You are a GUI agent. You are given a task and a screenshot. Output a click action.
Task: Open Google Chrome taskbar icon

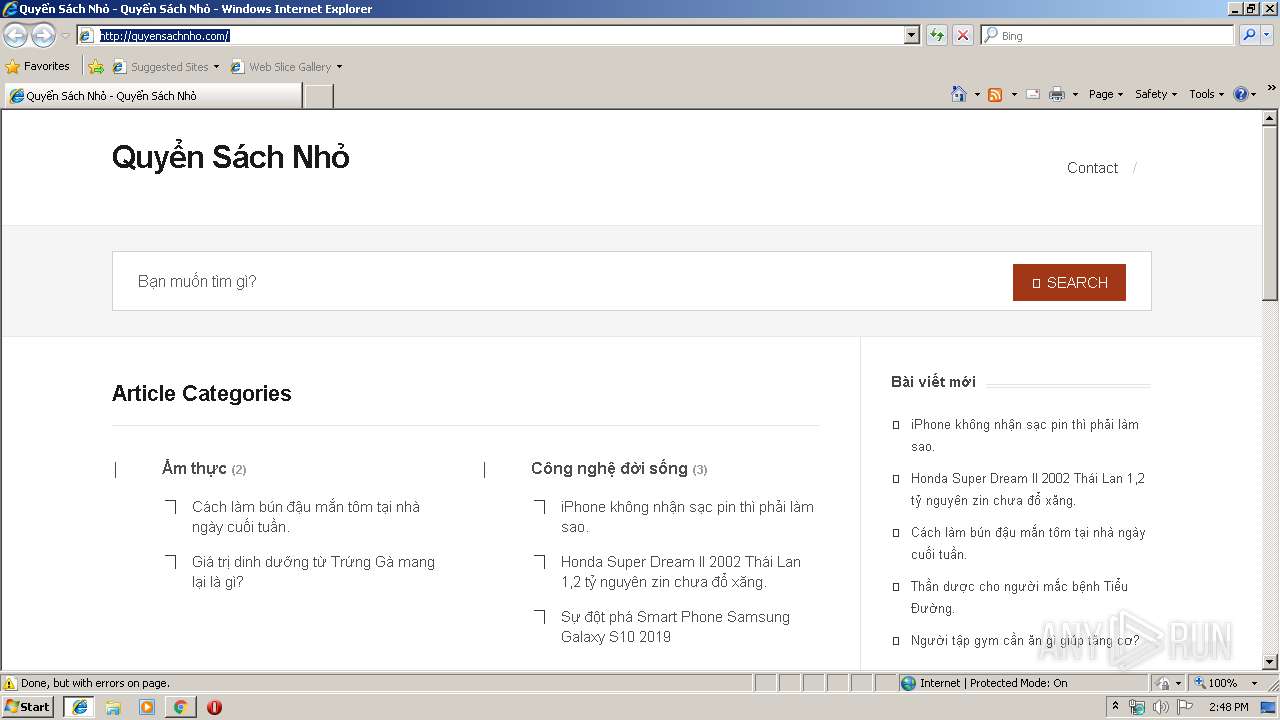point(180,707)
